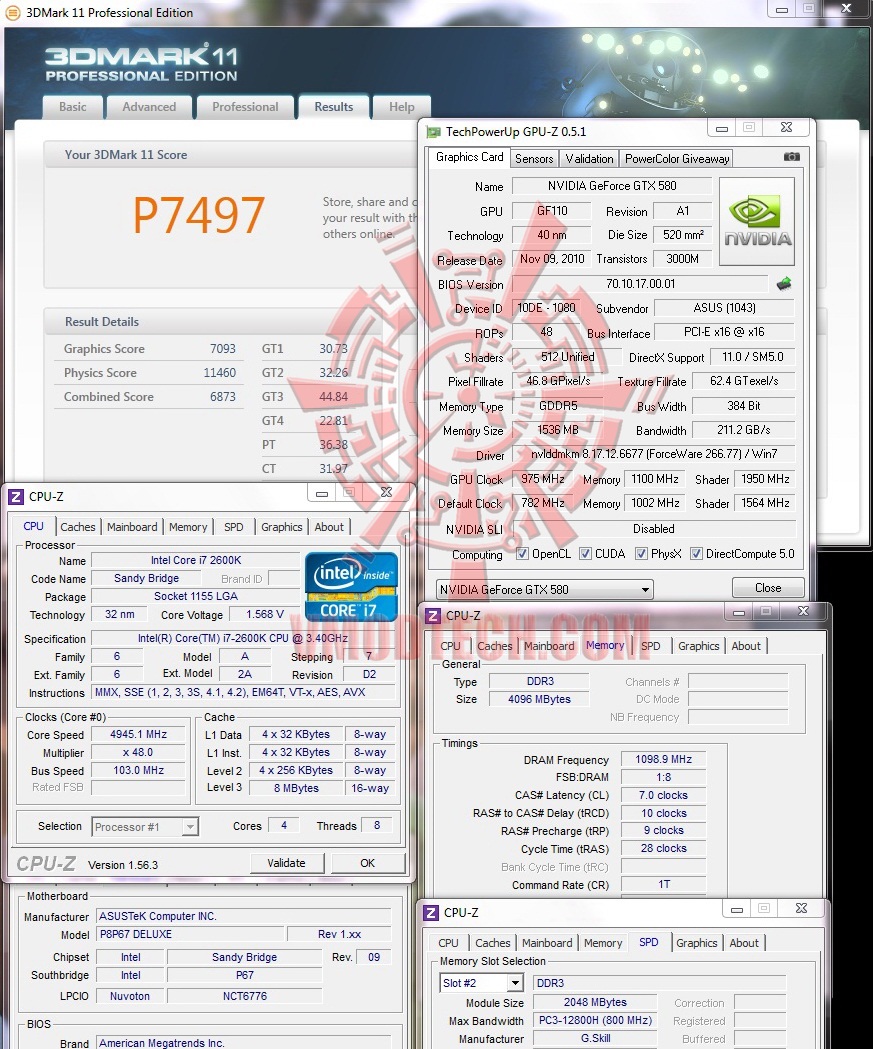
Task: Click the Graphics Score value 7093
Action: coord(223,349)
